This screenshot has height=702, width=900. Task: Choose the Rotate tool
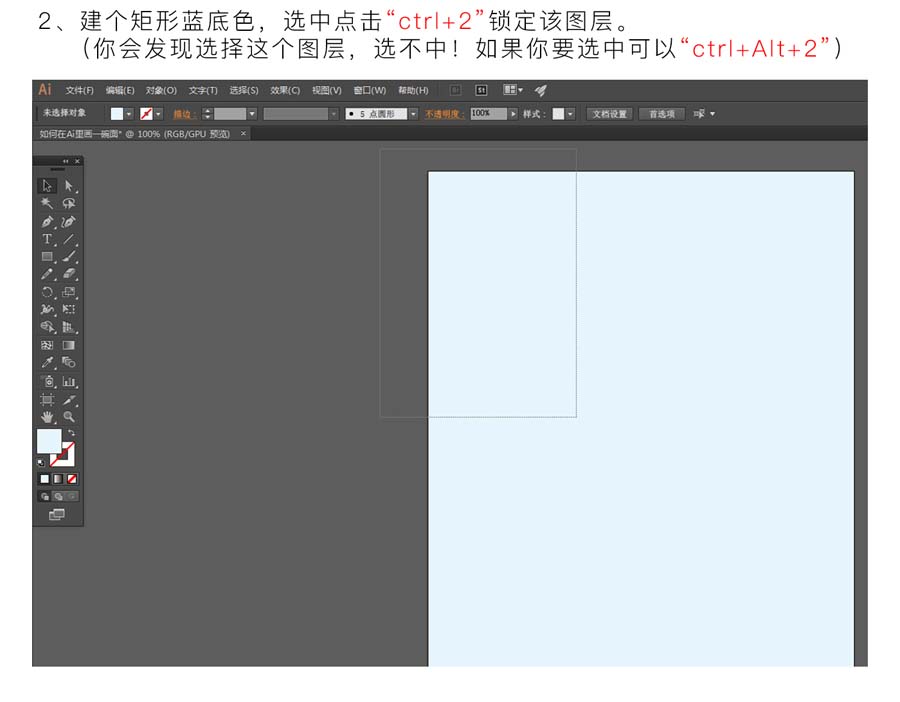click(x=47, y=292)
